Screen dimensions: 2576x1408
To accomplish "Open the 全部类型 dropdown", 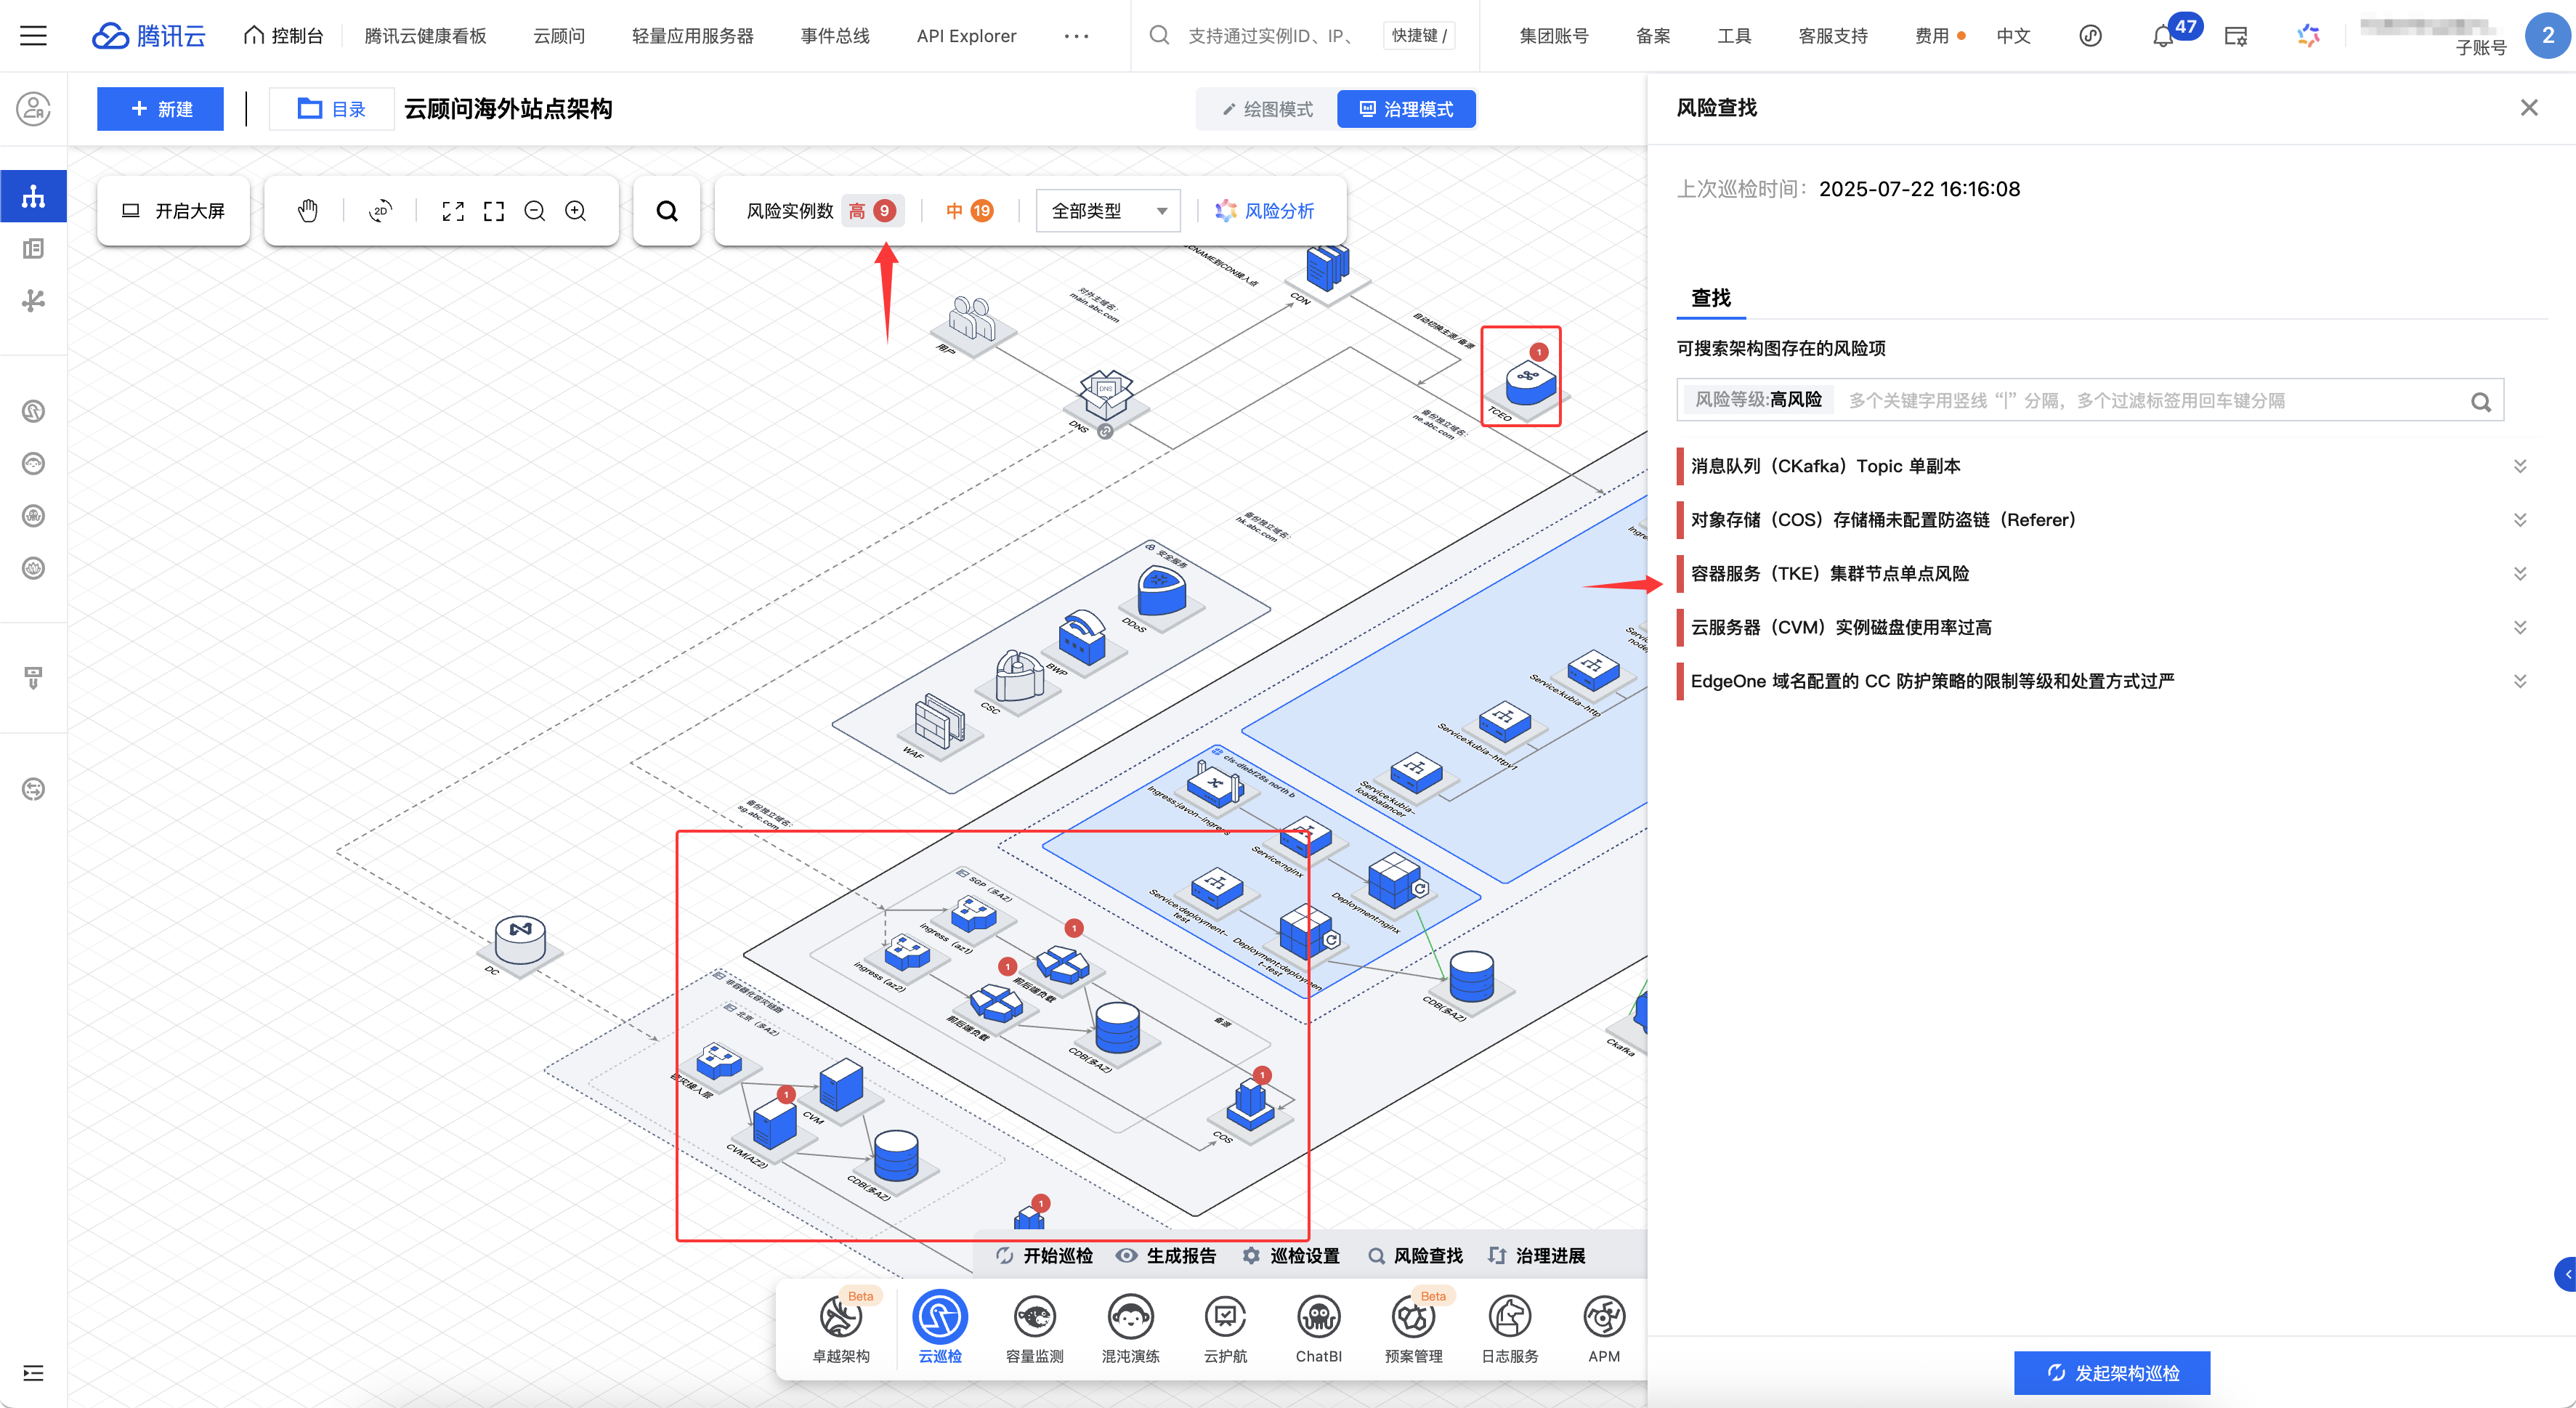I will point(1108,211).
